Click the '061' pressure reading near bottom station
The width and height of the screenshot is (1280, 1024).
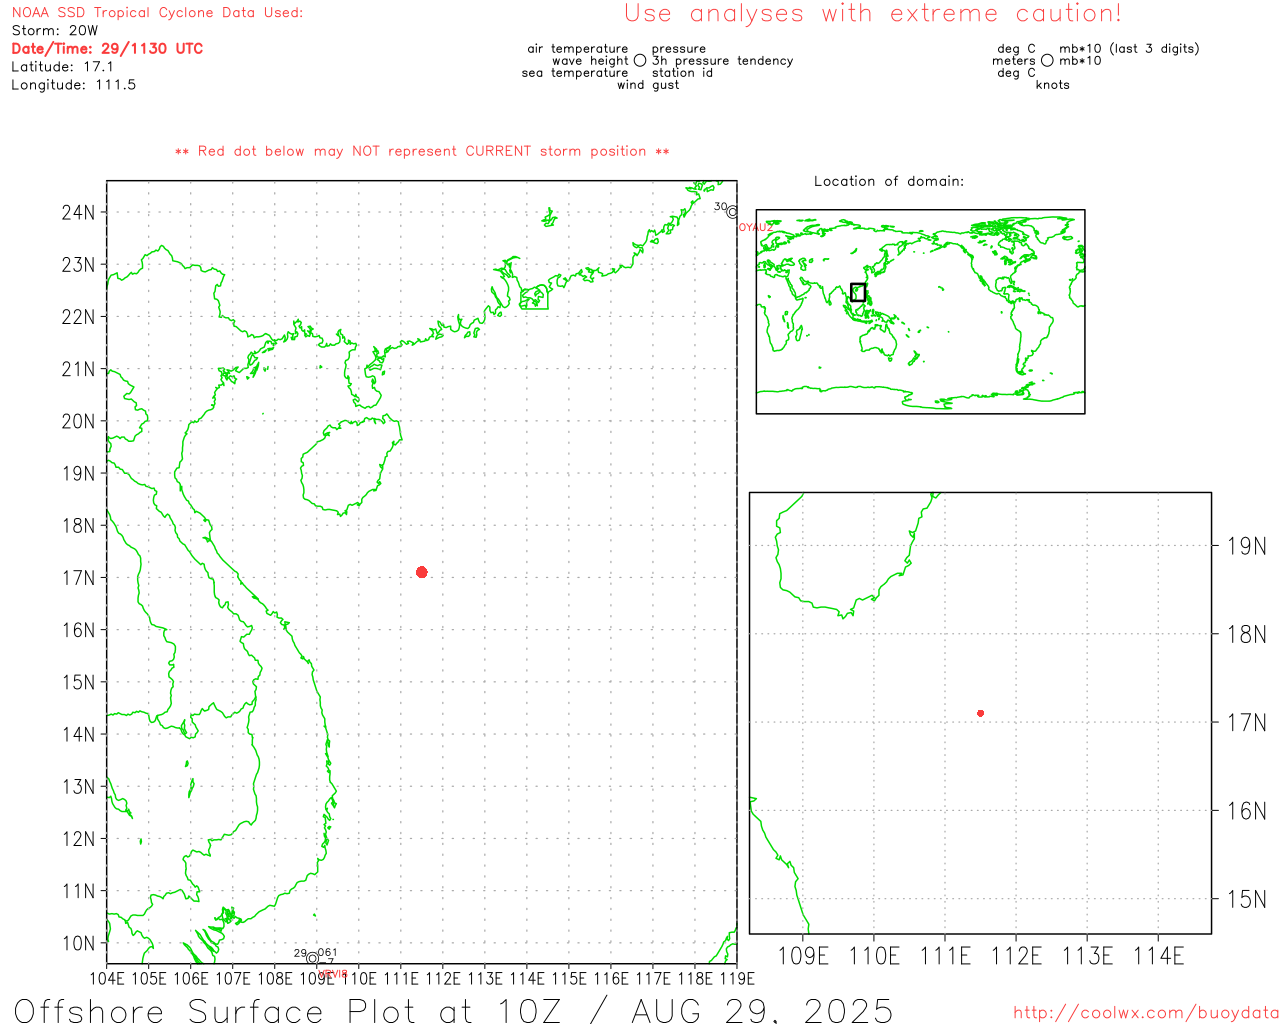click(328, 952)
